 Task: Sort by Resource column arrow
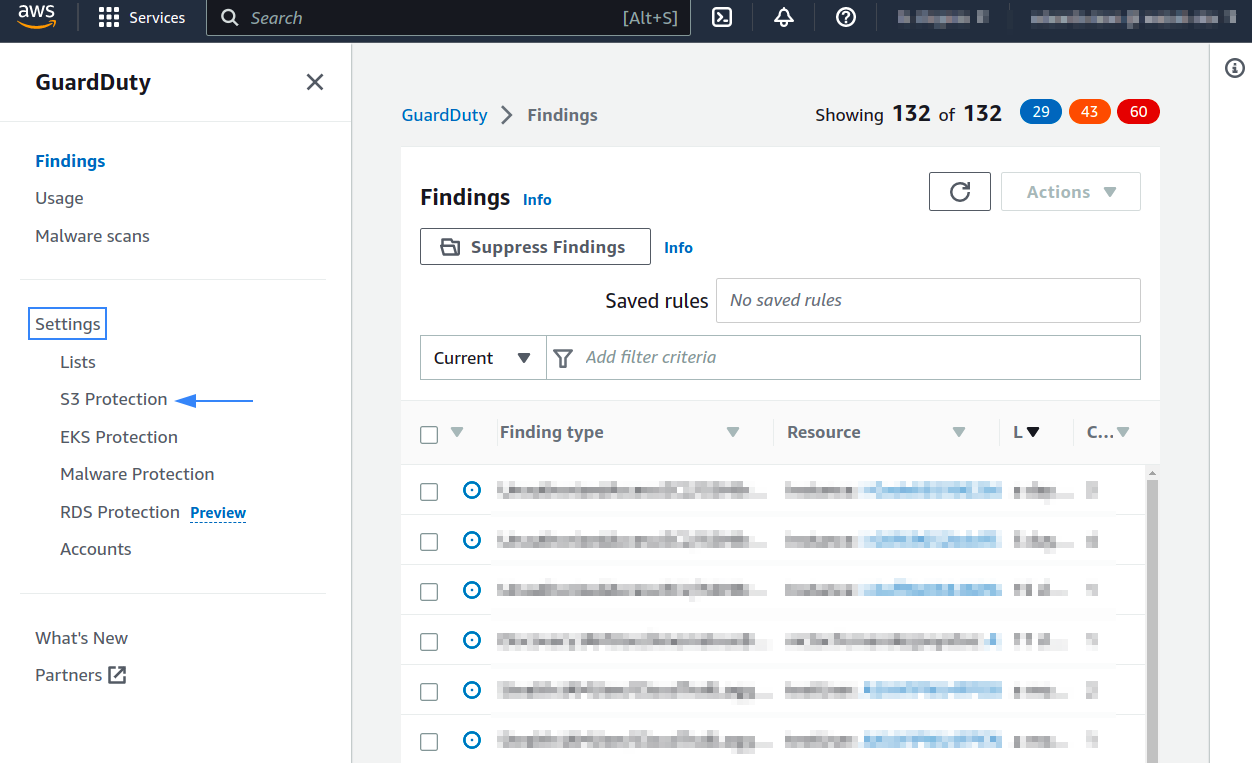pyautogui.click(x=959, y=432)
